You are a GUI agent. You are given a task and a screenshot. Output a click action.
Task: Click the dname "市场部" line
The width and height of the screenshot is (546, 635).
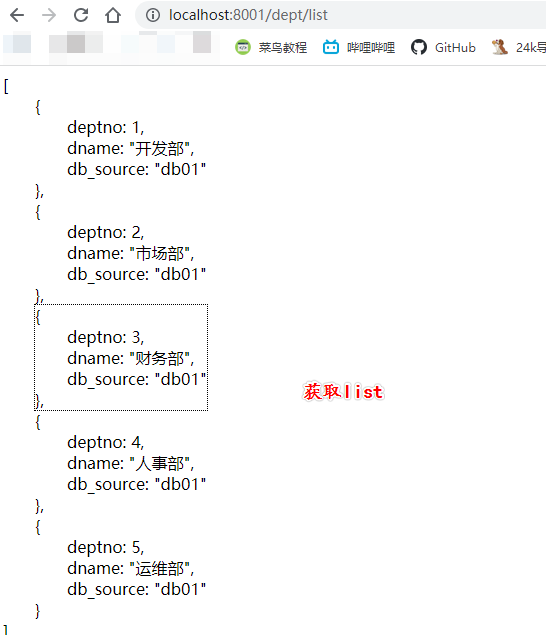tap(130, 254)
